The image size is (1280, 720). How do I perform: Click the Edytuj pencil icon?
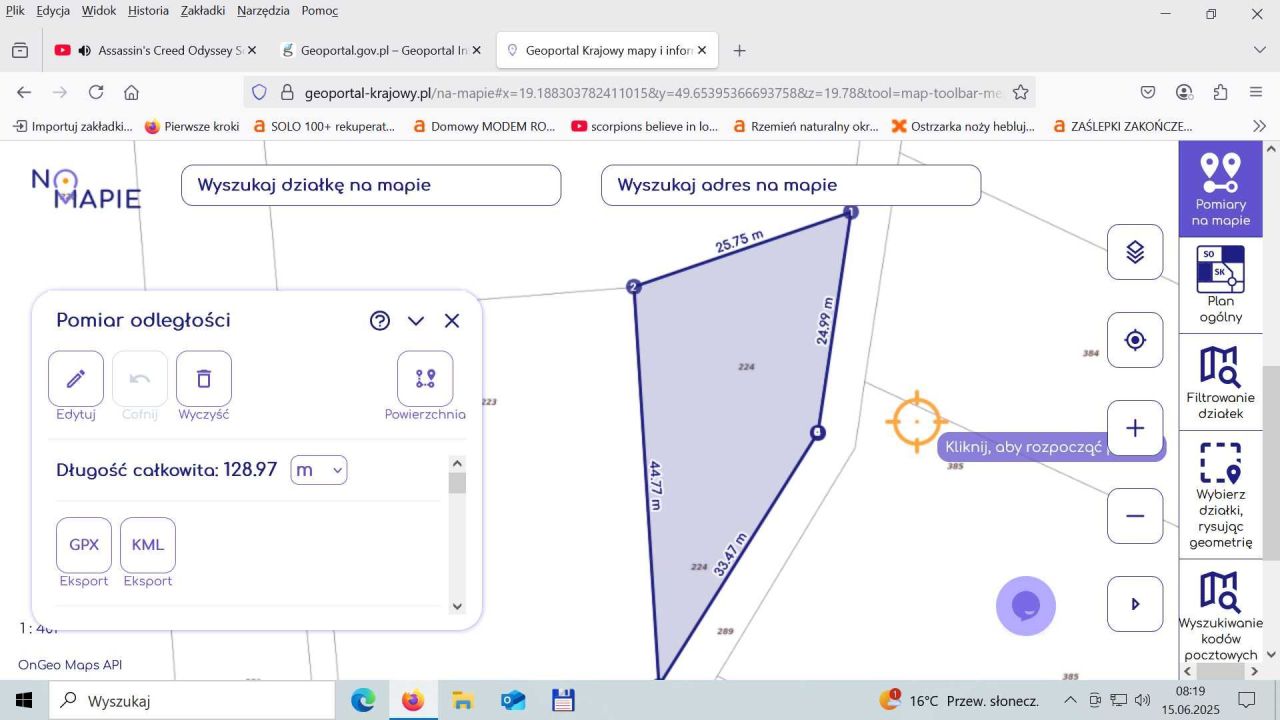click(x=76, y=379)
